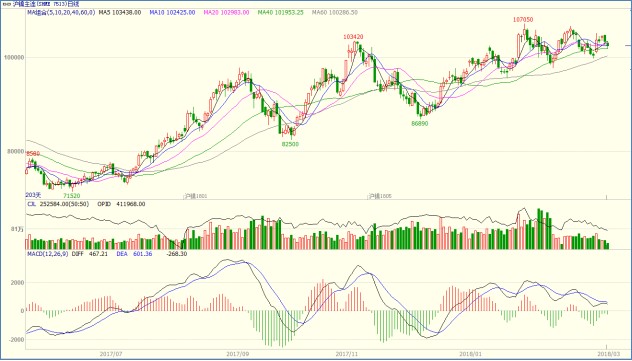Screen dimensions: 632x361
Task: Click the green MA40 101953.25 legend
Action: coord(280,13)
